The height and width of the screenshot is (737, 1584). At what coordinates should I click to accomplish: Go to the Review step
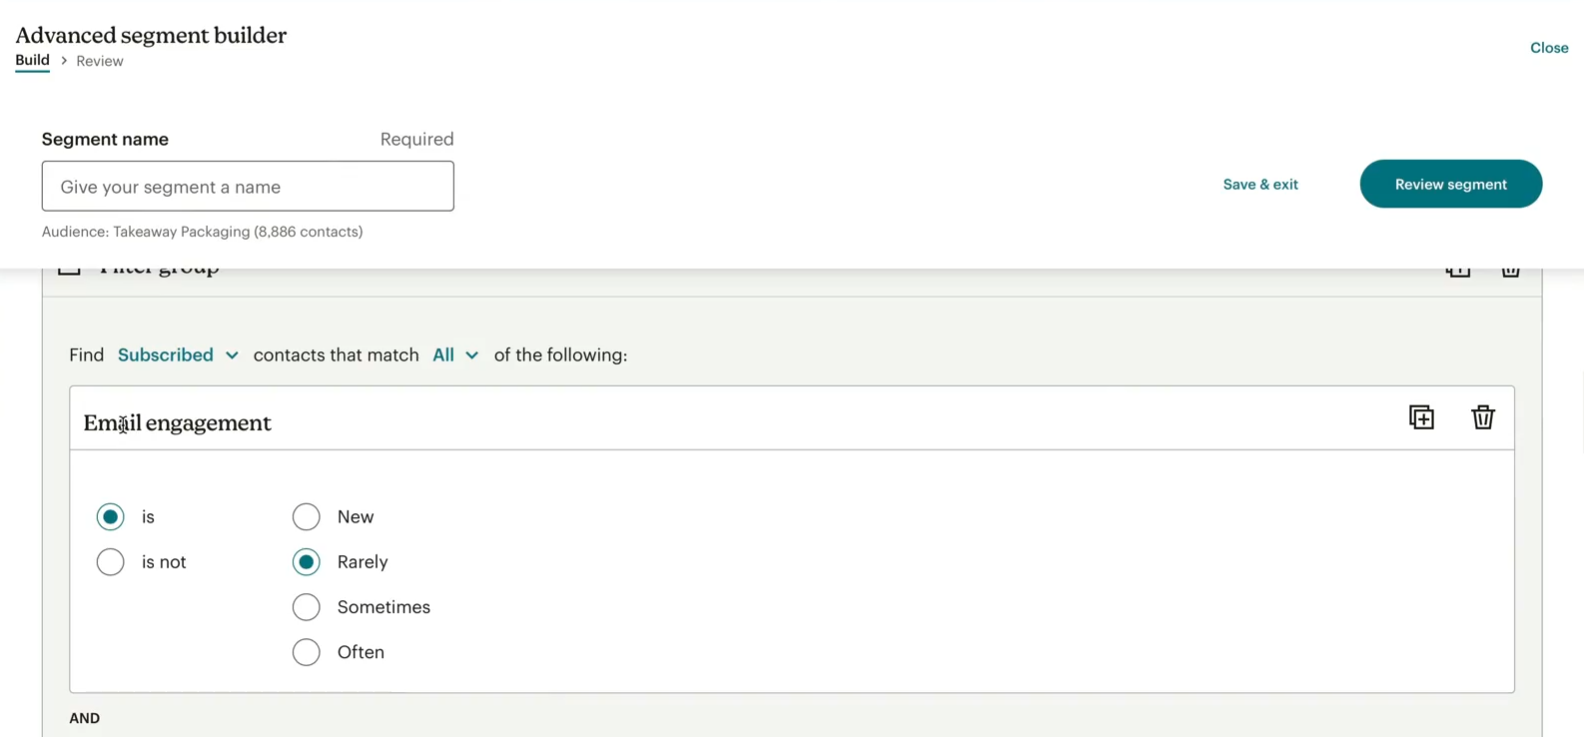100,61
